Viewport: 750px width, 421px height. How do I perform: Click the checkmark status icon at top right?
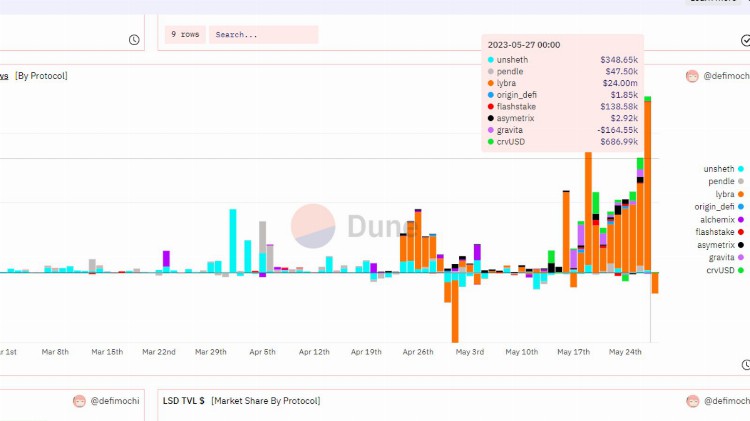741,40
